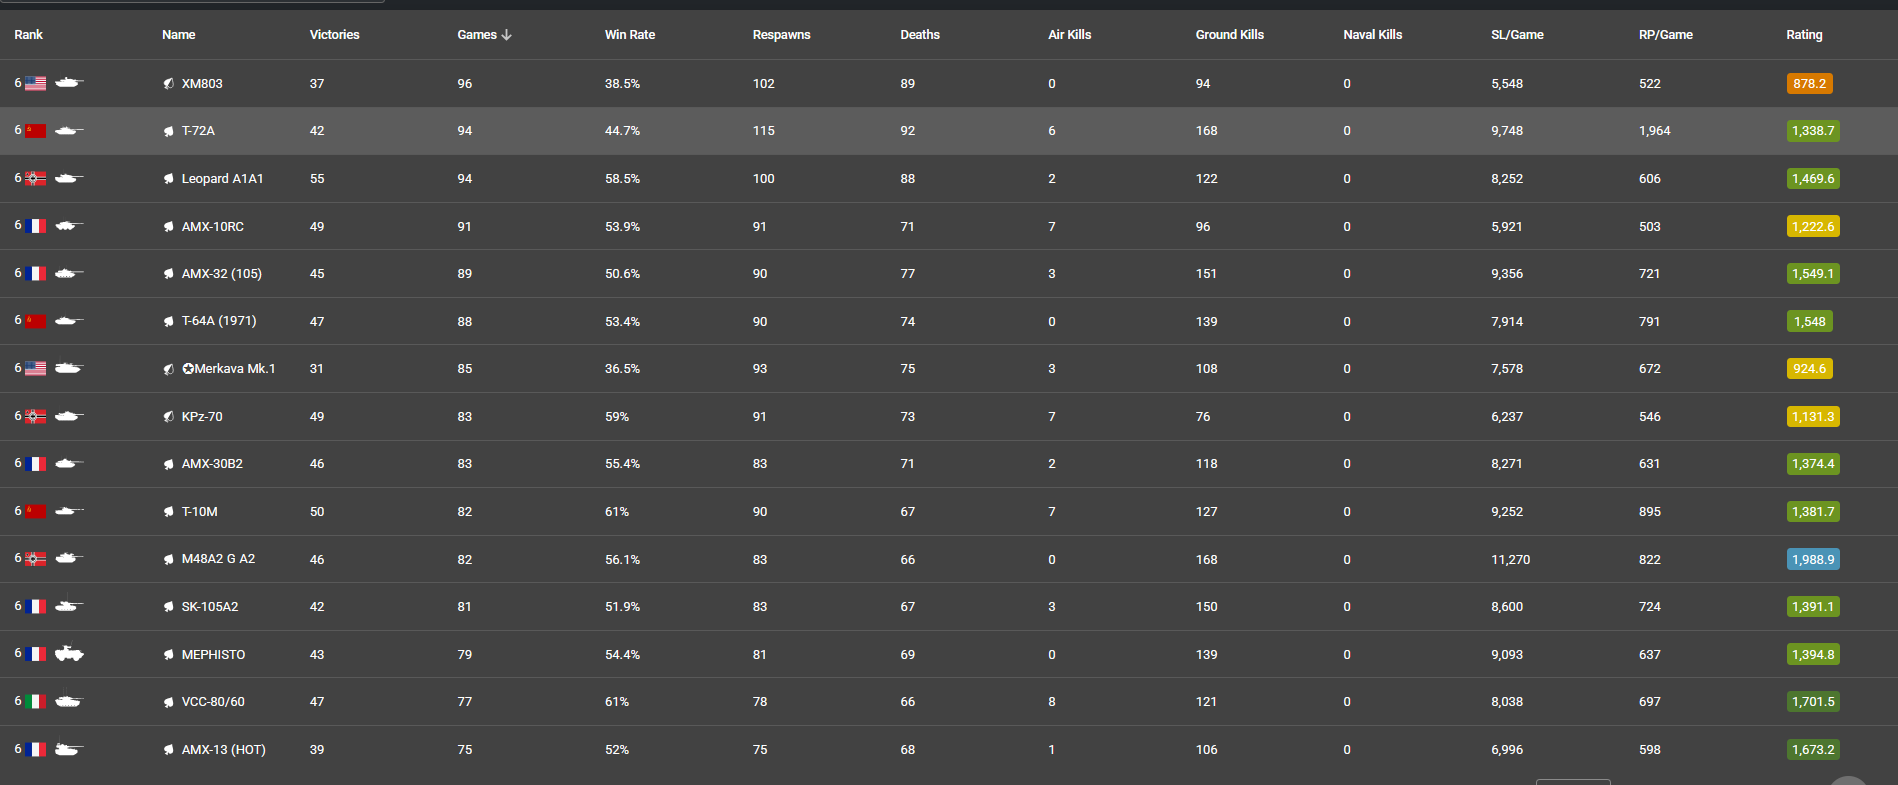Click the icon left of the KPz-70 name
This screenshot has width=1898, height=785.
tap(169, 417)
